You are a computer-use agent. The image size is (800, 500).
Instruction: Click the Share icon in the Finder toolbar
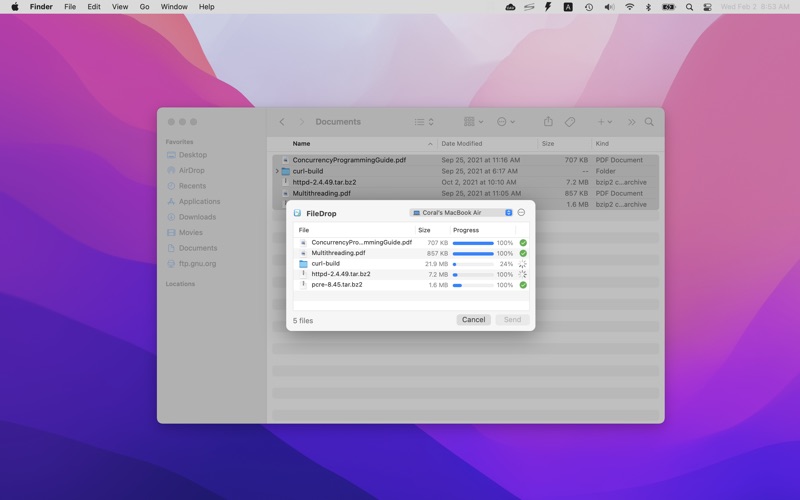pos(548,121)
